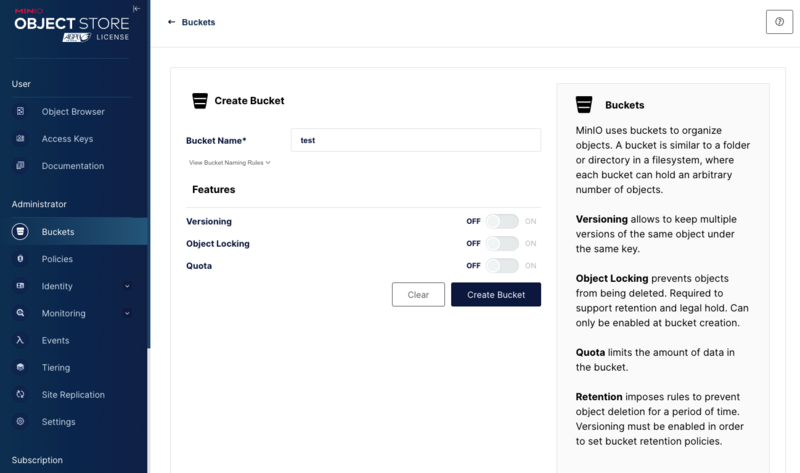Click the Site Replication icon
This screenshot has height=473, width=800.
[x=20, y=394]
